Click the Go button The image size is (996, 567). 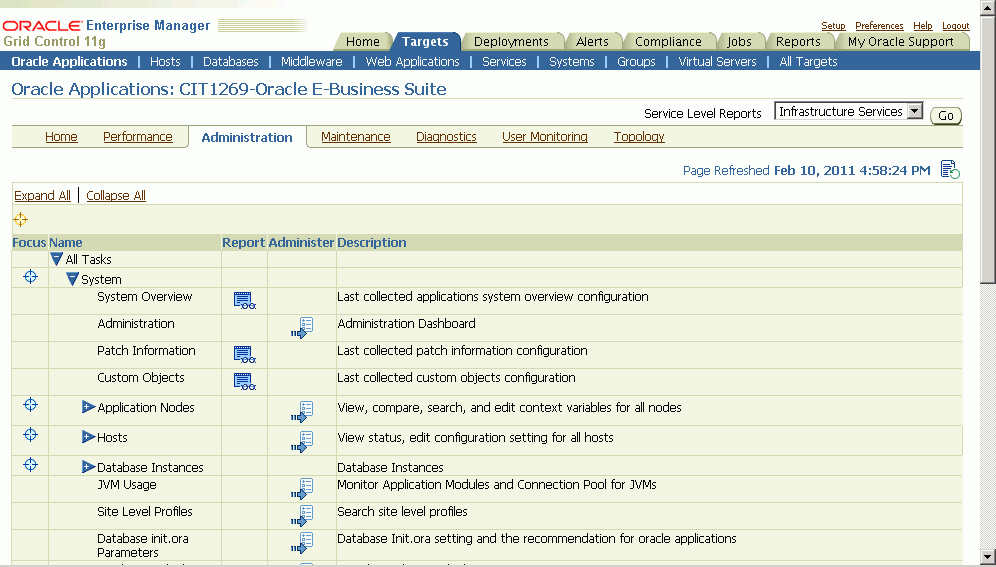click(x=946, y=116)
